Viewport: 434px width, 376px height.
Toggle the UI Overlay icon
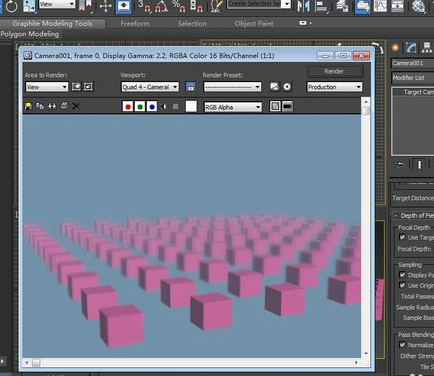coord(275,106)
